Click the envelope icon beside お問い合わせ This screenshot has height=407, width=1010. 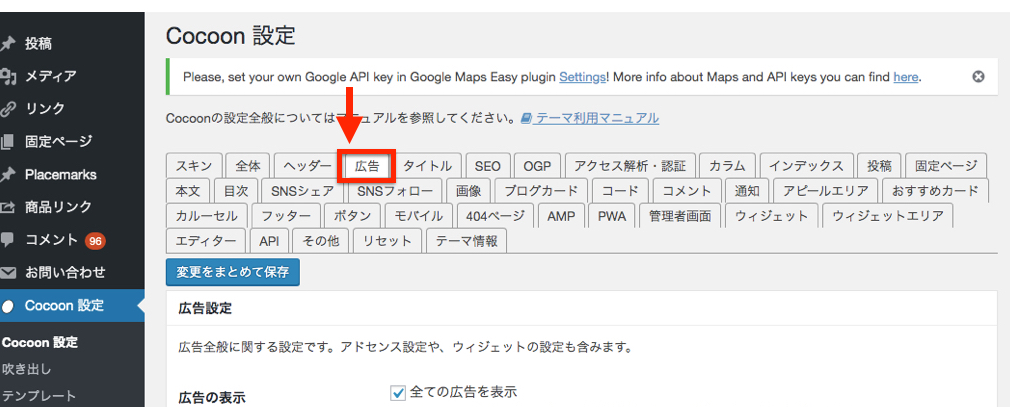point(8,273)
